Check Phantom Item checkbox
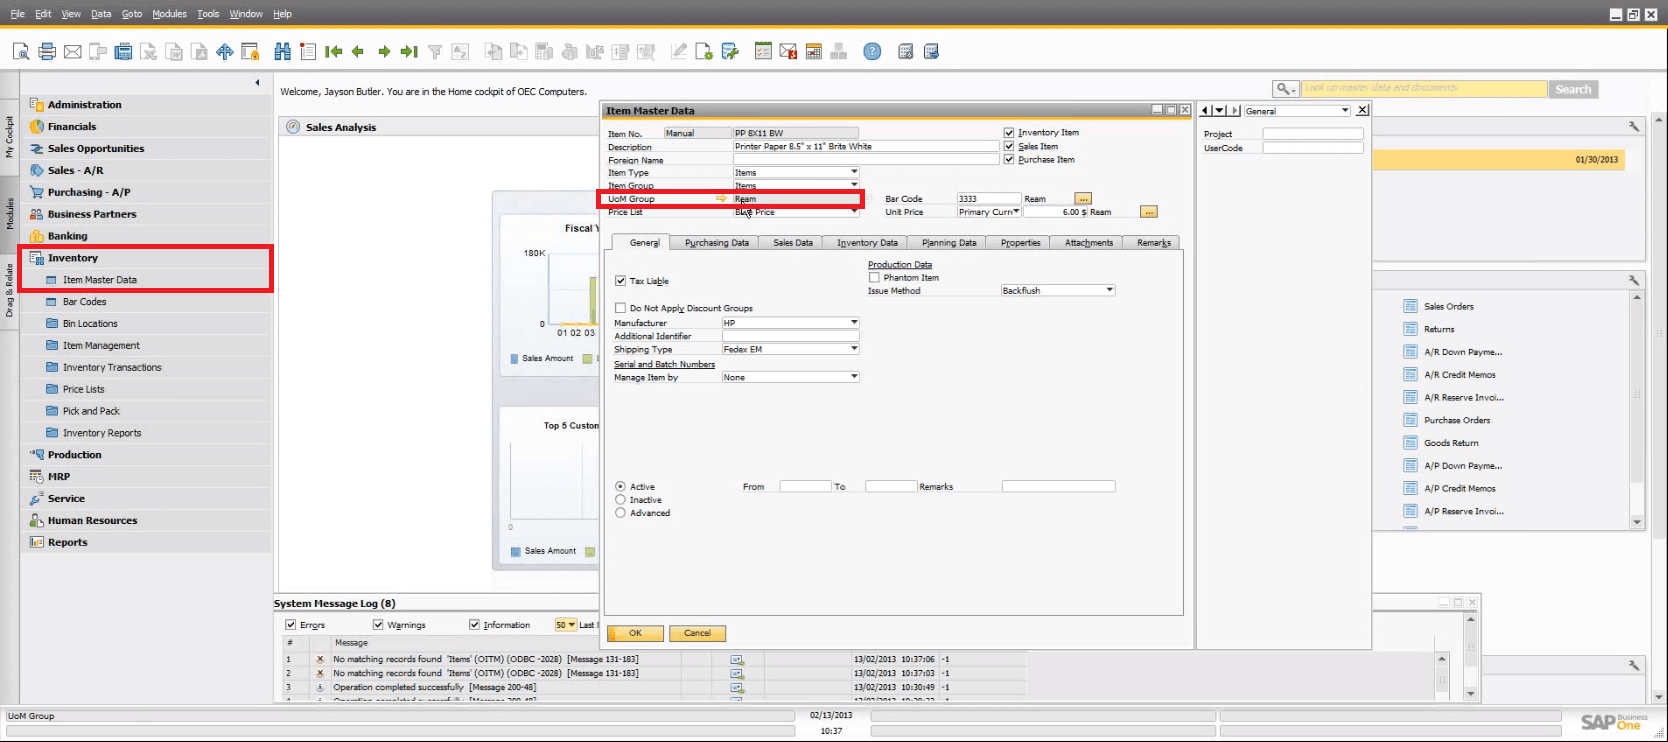Image resolution: width=1668 pixels, height=742 pixels. 874,278
